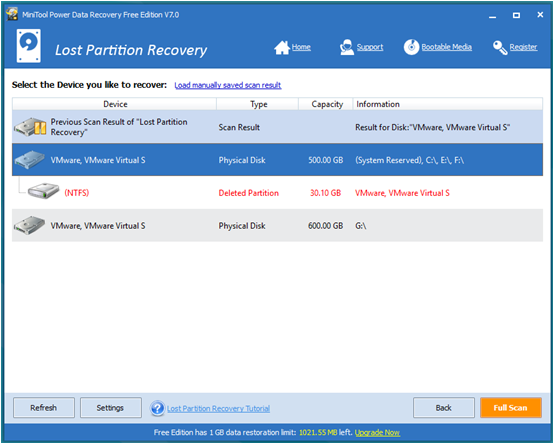This screenshot has height=443, width=553.
Task: Click Load manually saved scan result
Action: point(228,85)
